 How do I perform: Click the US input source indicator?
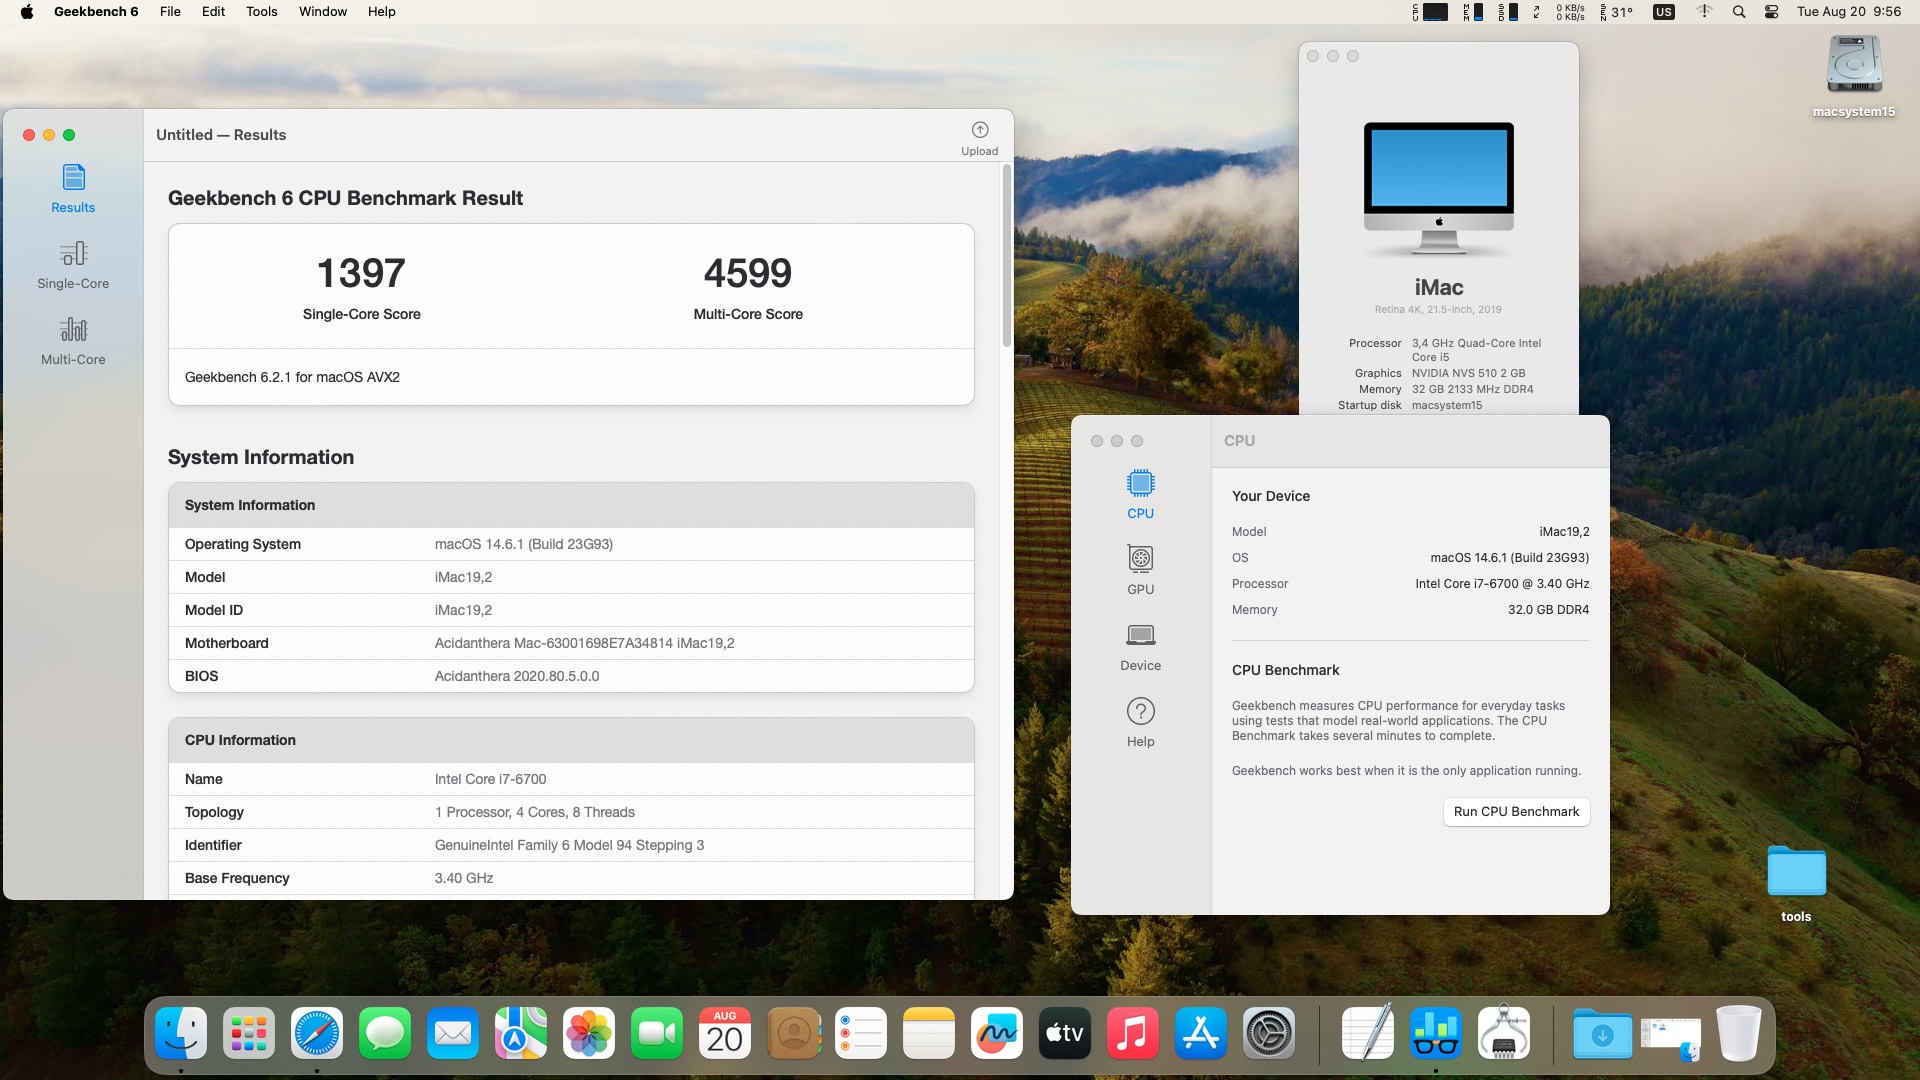1664,12
